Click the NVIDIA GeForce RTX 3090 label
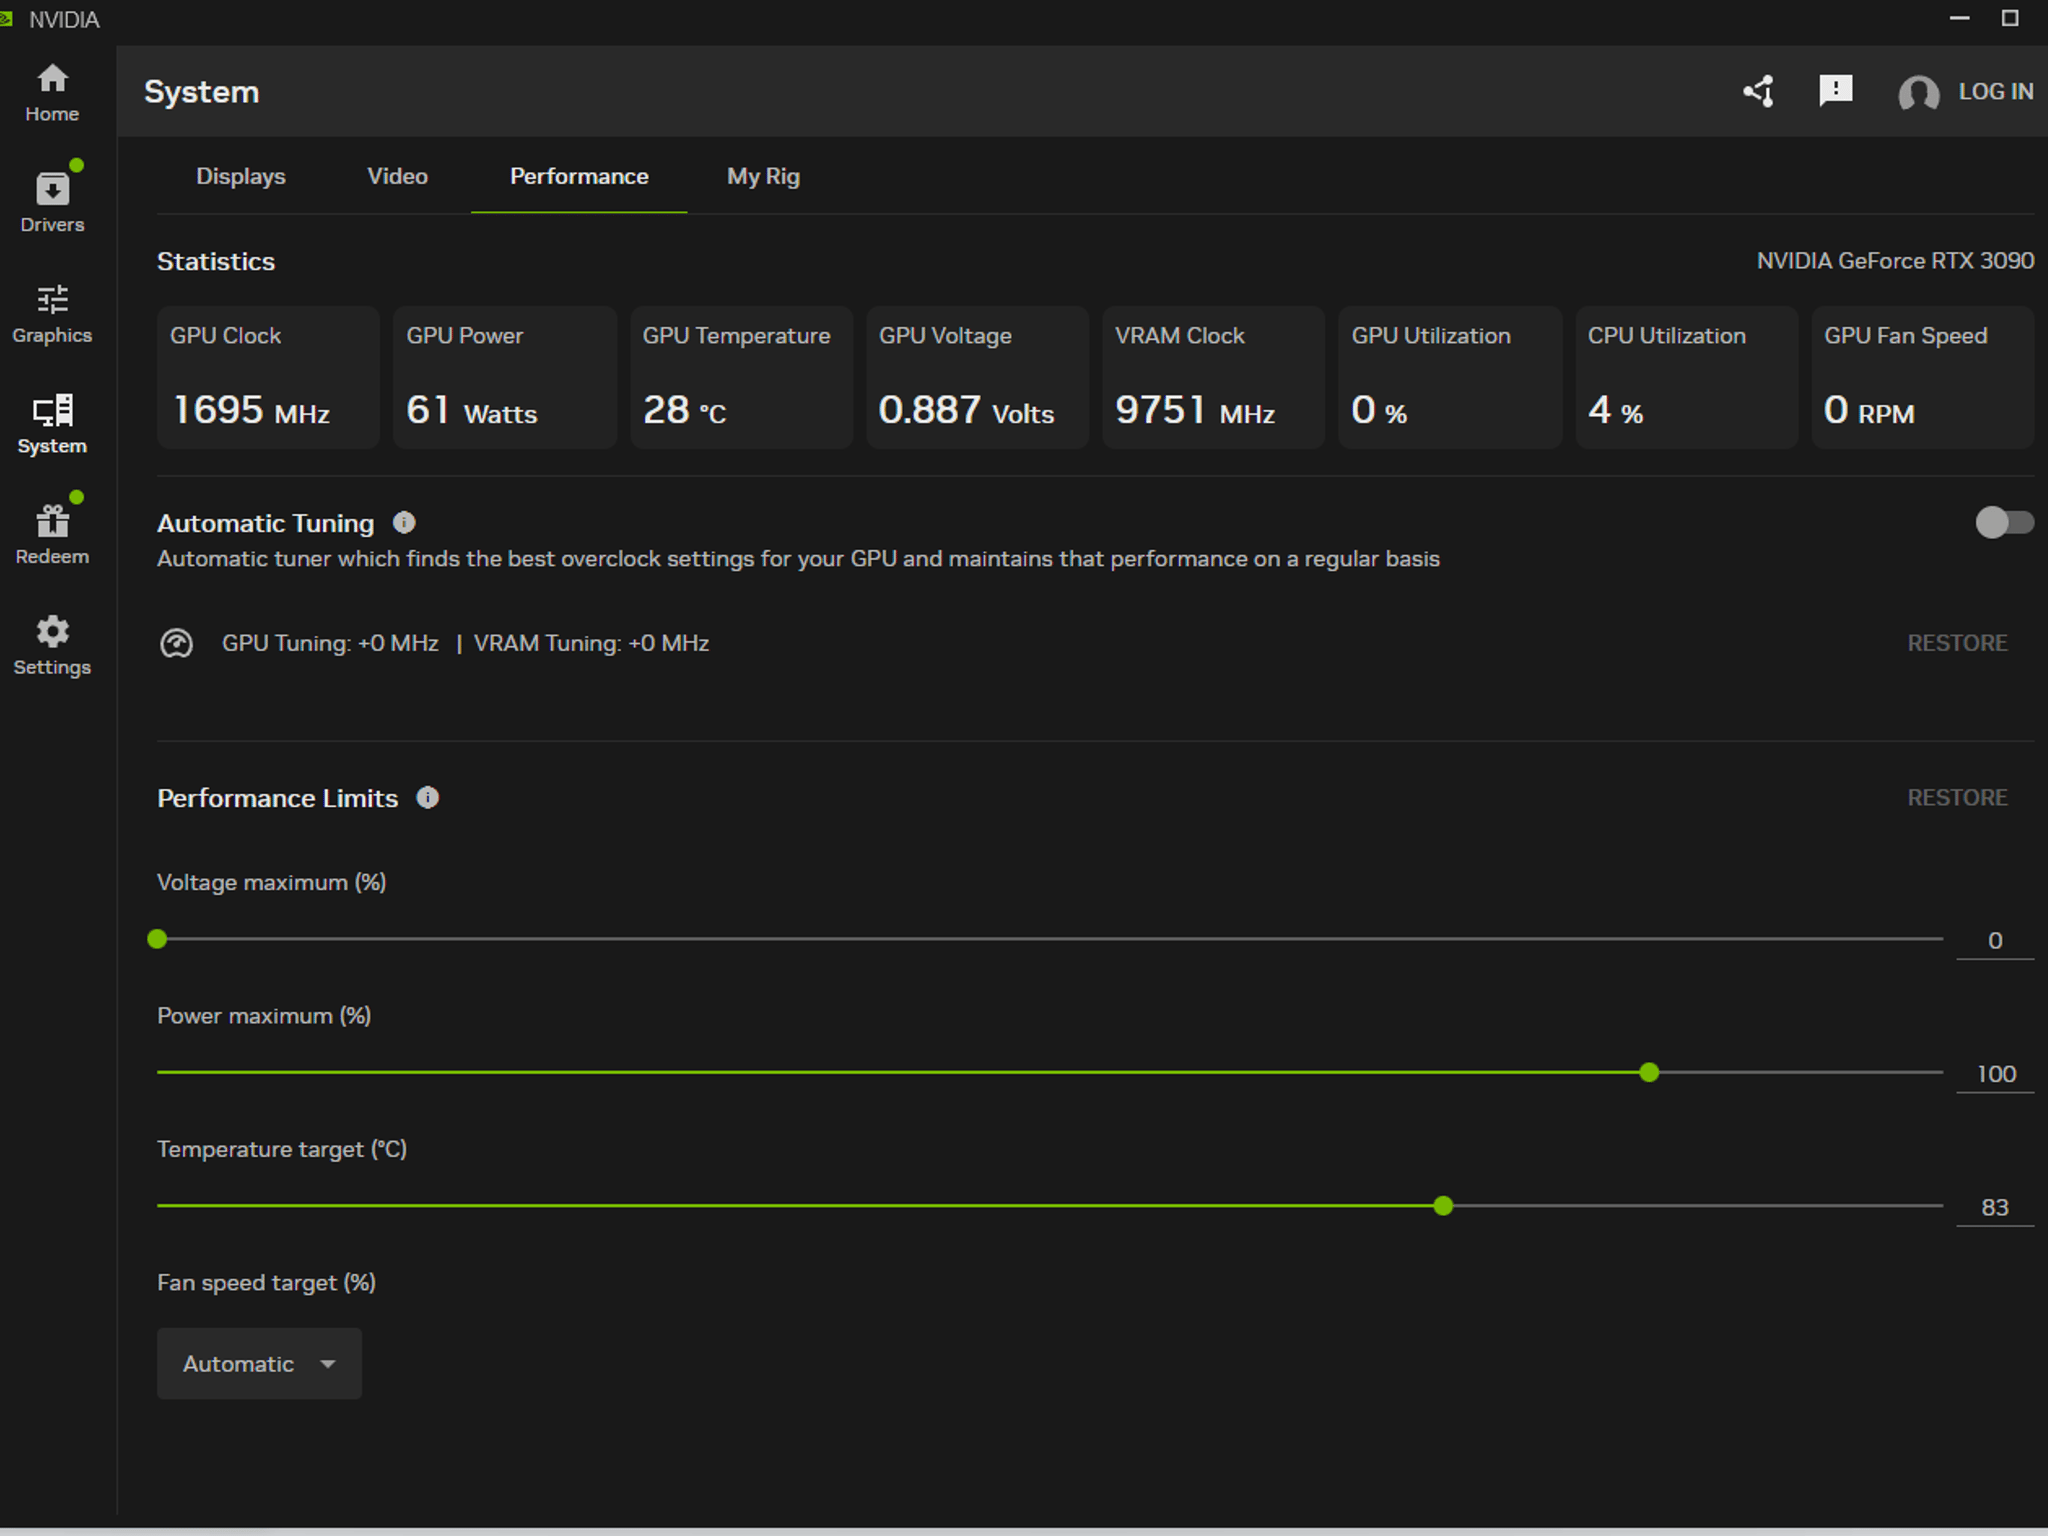Screen dimensions: 2048x1536 click(x=1895, y=261)
